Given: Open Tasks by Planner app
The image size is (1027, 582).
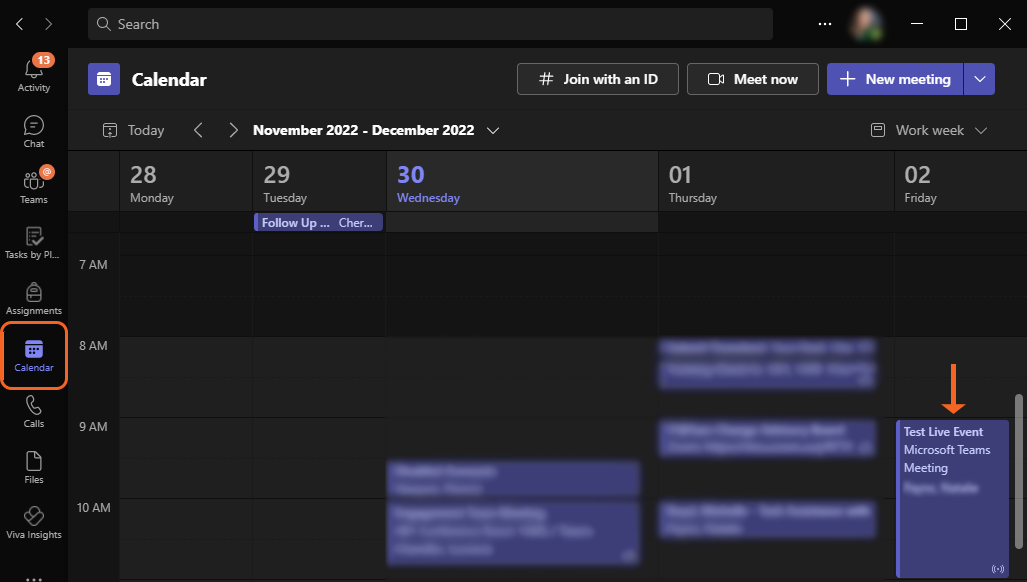Looking at the screenshot, I should pyautogui.click(x=34, y=243).
